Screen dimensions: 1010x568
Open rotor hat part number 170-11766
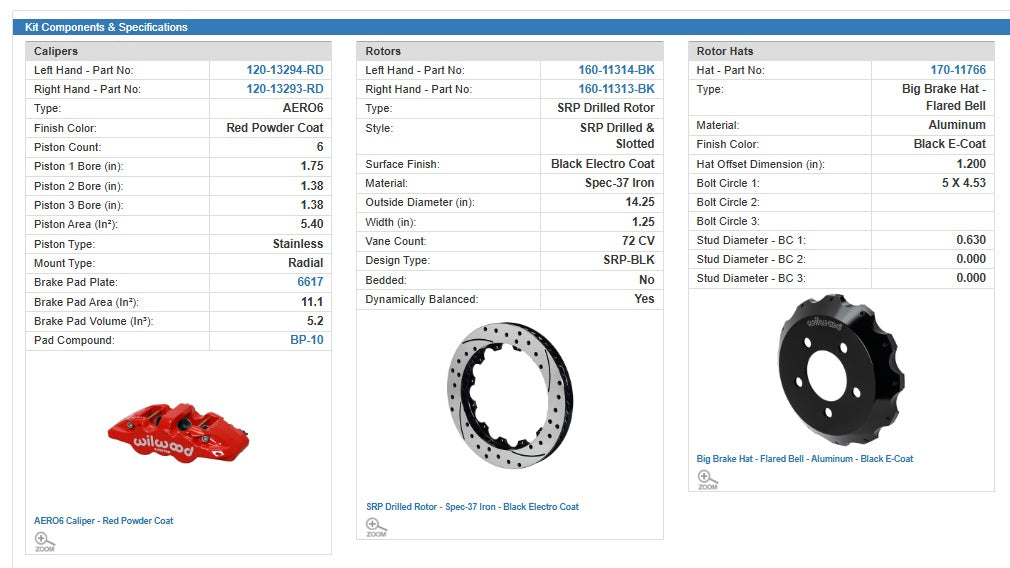957,70
